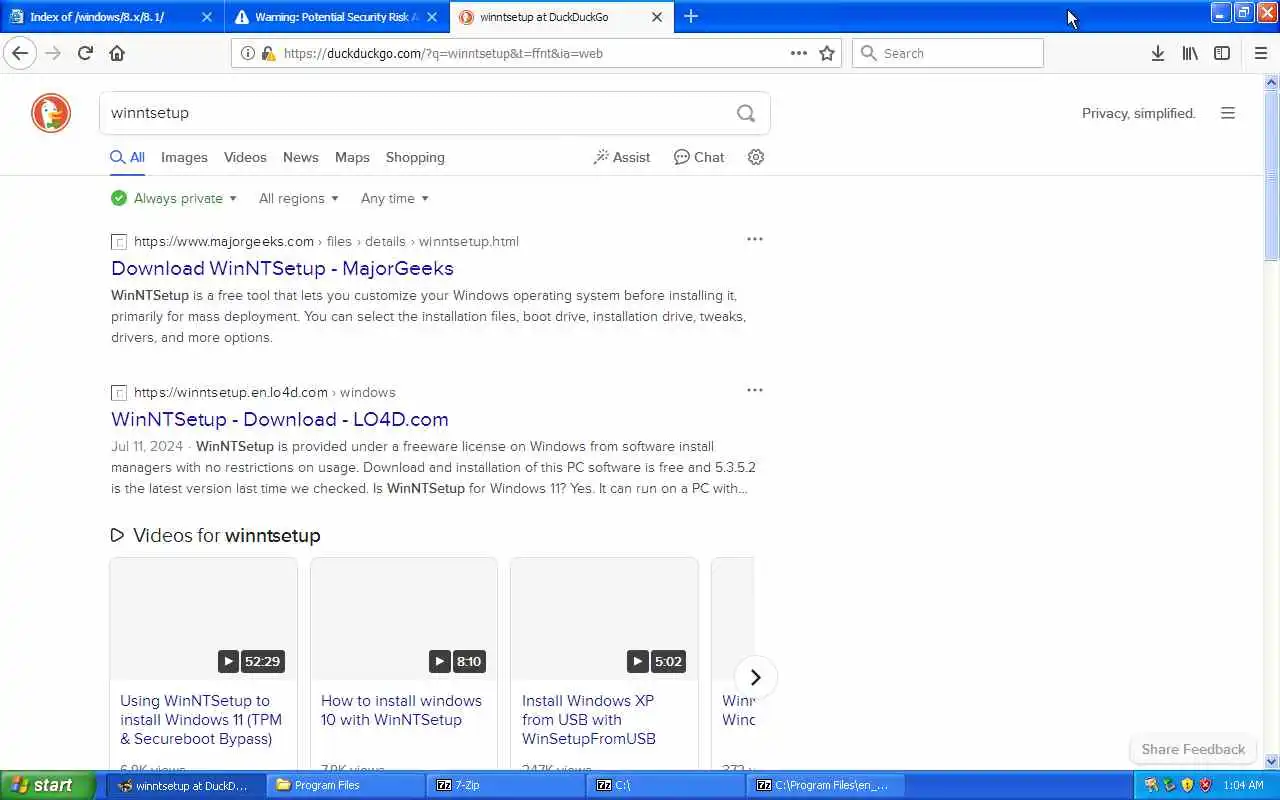
Task: Click scrollbar down arrow
Action: coord(1272,761)
